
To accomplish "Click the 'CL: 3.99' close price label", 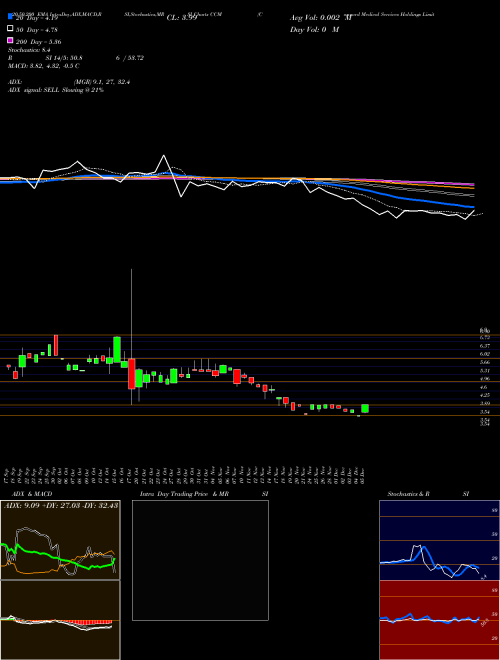I will 182,18.
